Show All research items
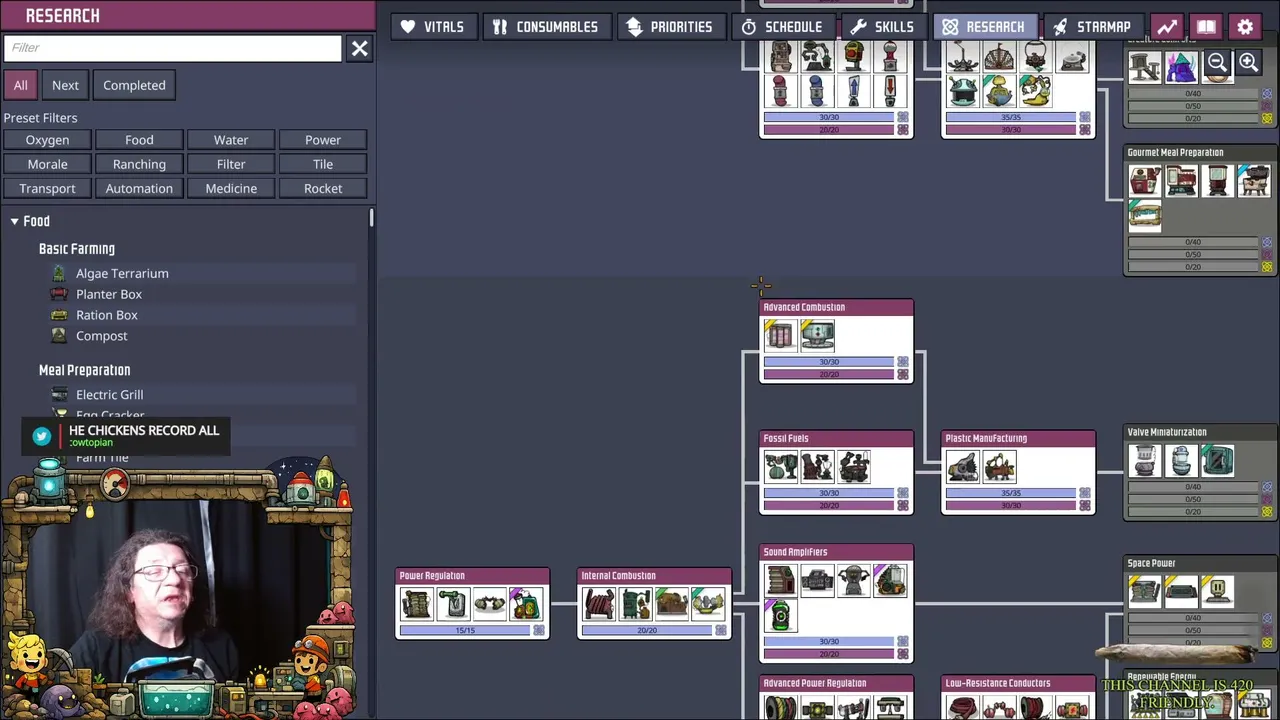This screenshot has width=1280, height=720. 20,85
